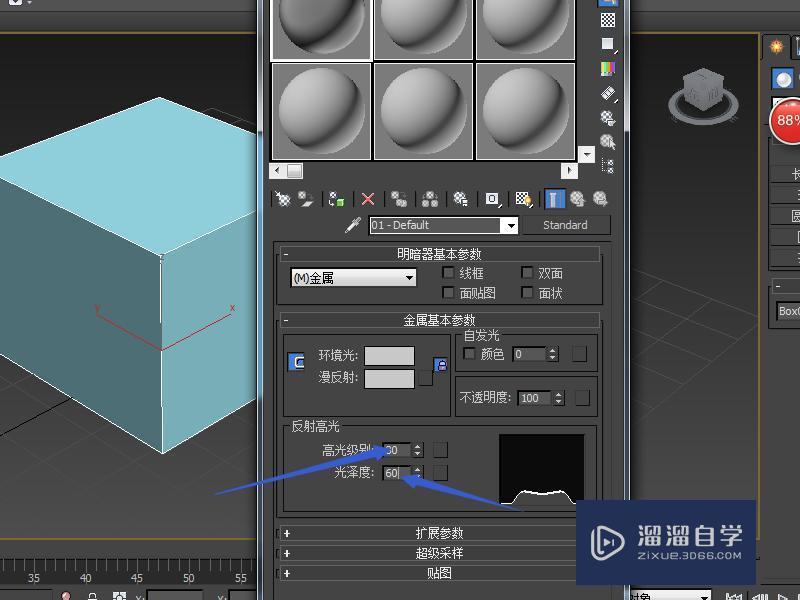The width and height of the screenshot is (800, 600).
Task: Toggle Show End Result icon
Action: pyautogui.click(x=555, y=198)
